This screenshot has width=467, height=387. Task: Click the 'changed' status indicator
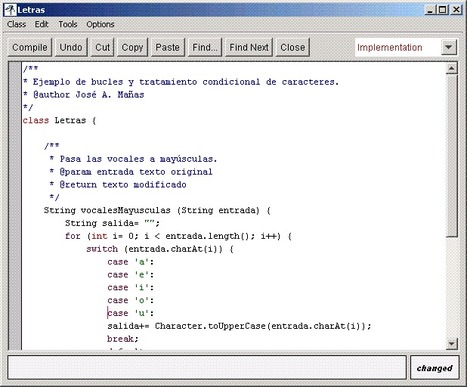point(435,368)
